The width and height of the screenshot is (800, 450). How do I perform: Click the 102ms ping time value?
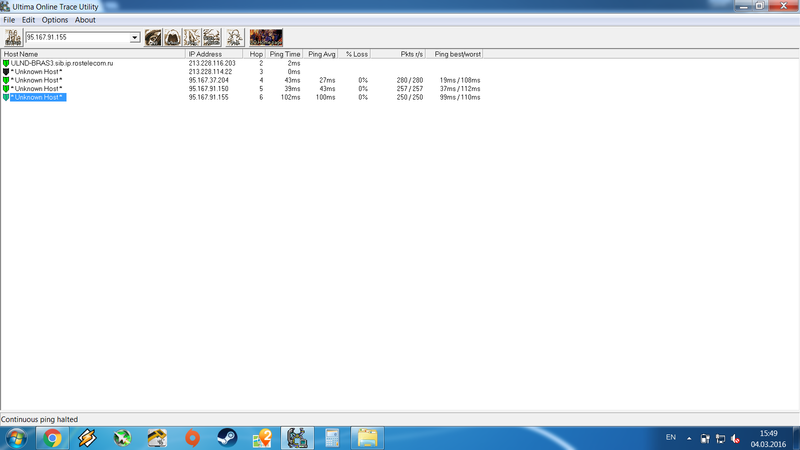coord(290,97)
